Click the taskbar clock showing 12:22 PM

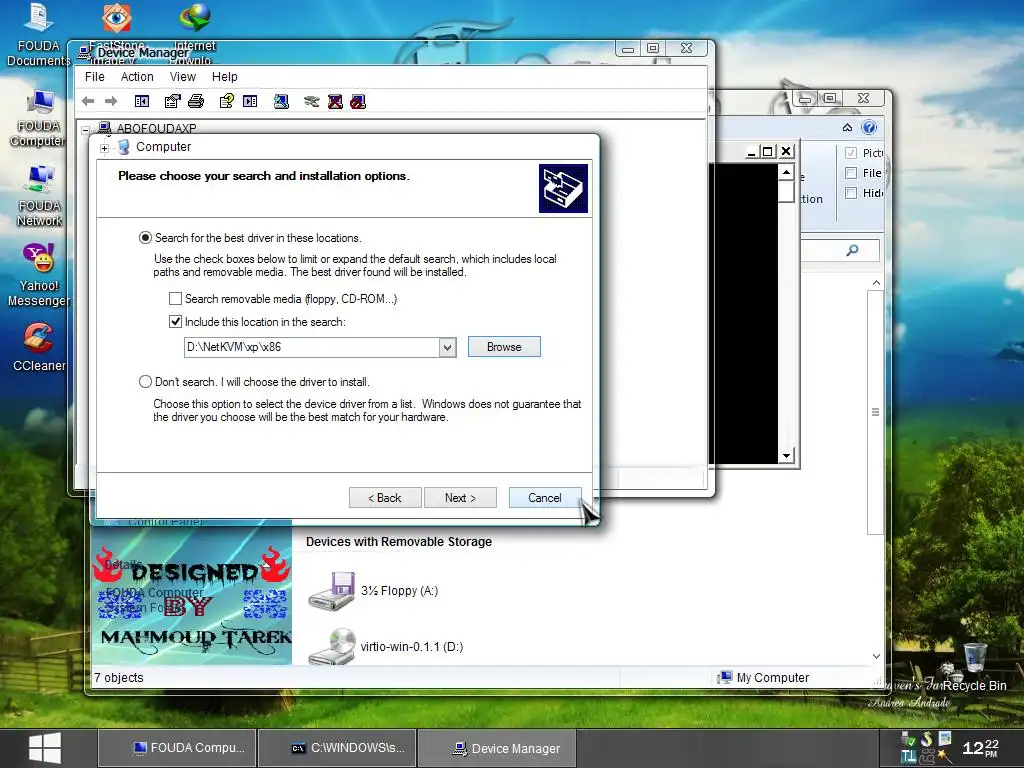980,748
